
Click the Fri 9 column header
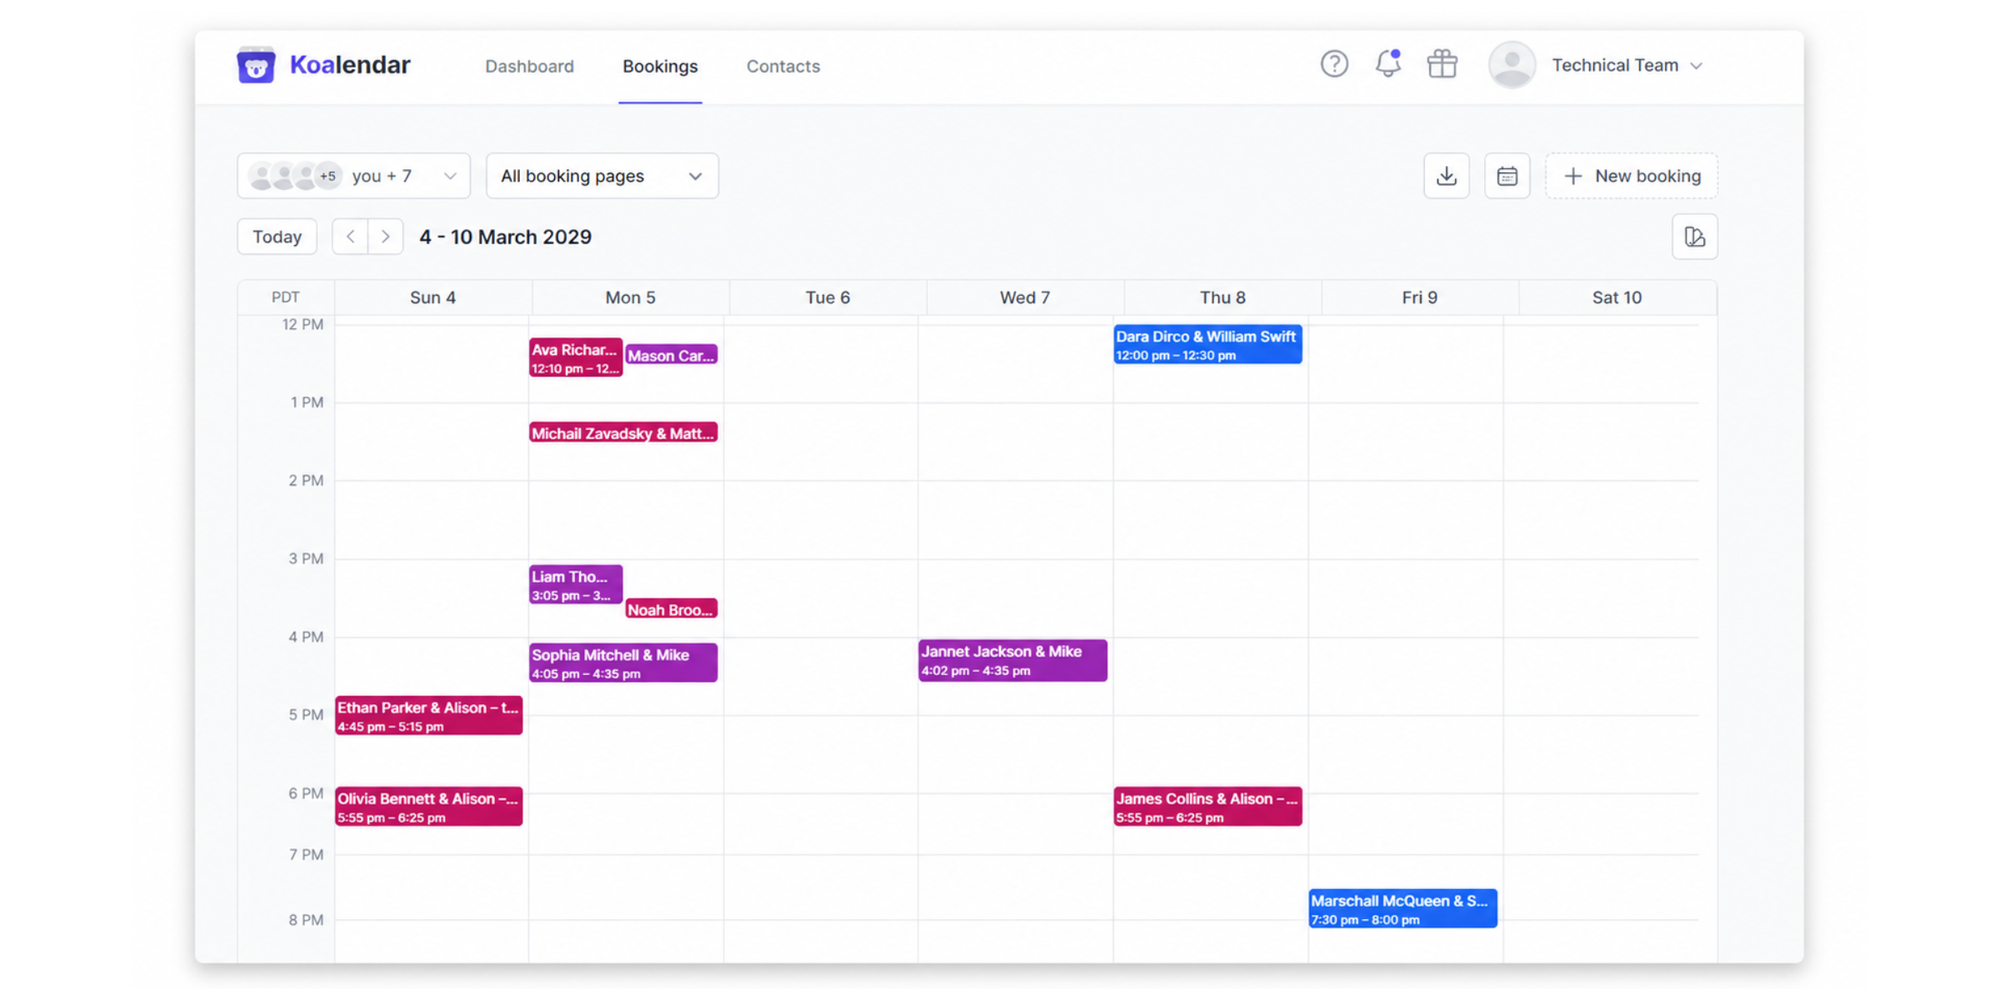1420,297
